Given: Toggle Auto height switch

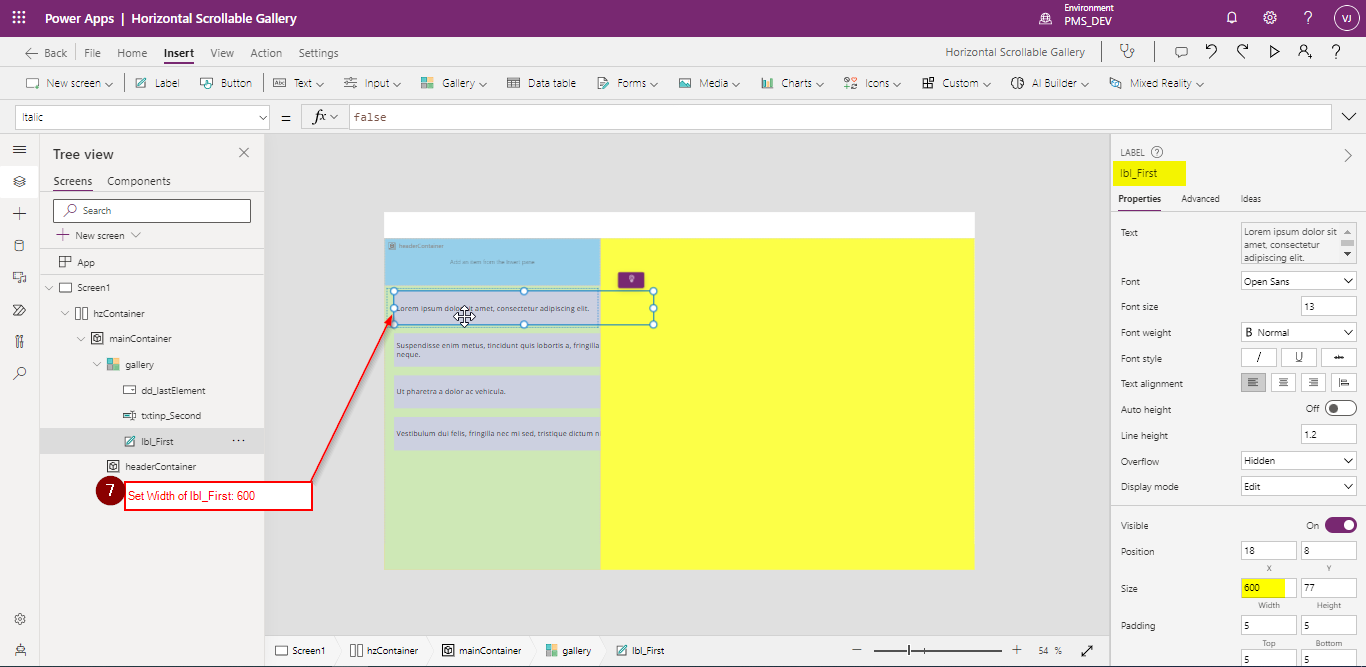Looking at the screenshot, I should pos(1341,408).
